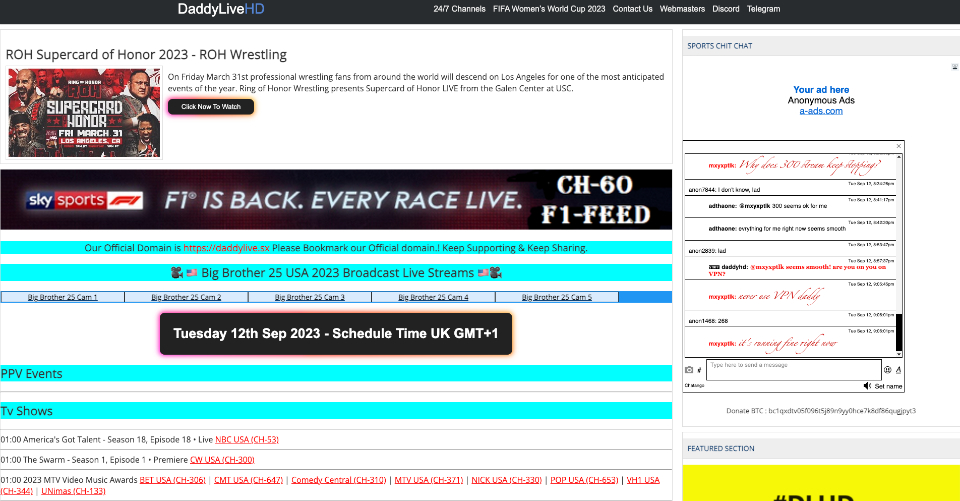
Task: Open POP USA (CH-653) stream
Action: point(584,480)
